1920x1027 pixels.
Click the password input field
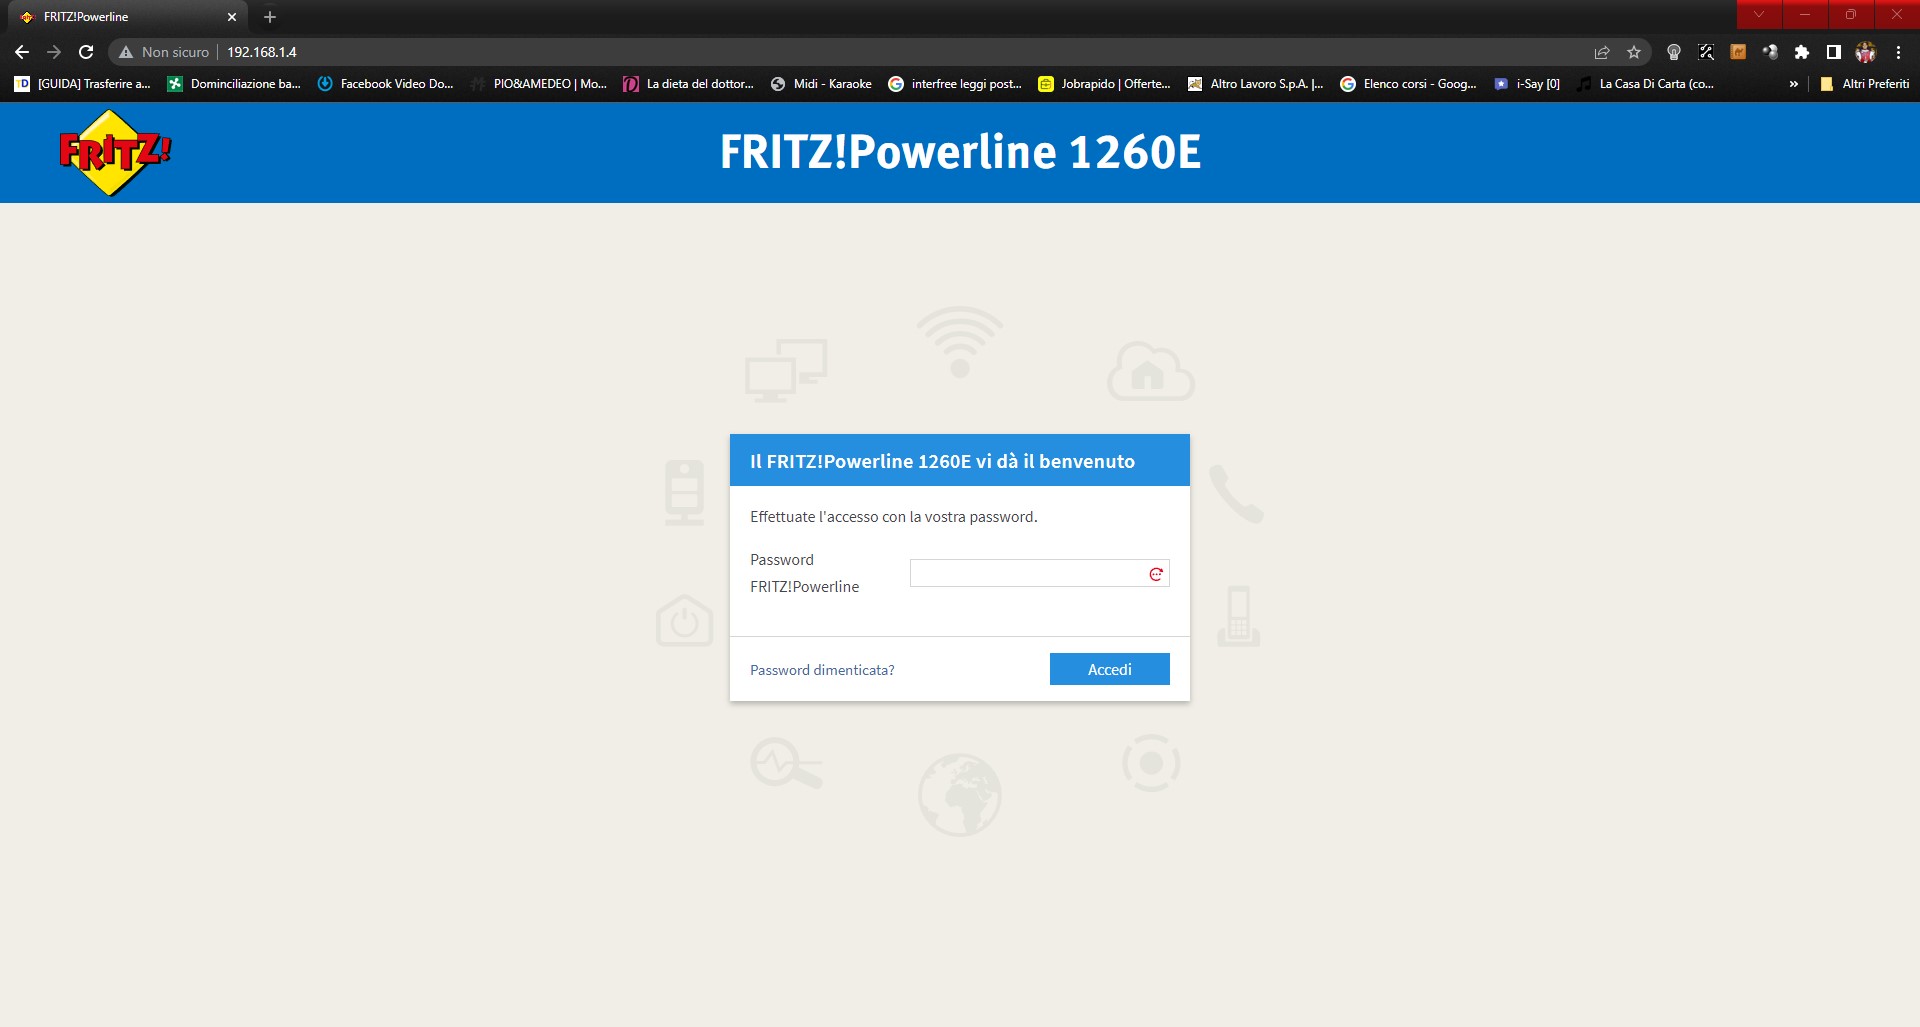point(1039,573)
